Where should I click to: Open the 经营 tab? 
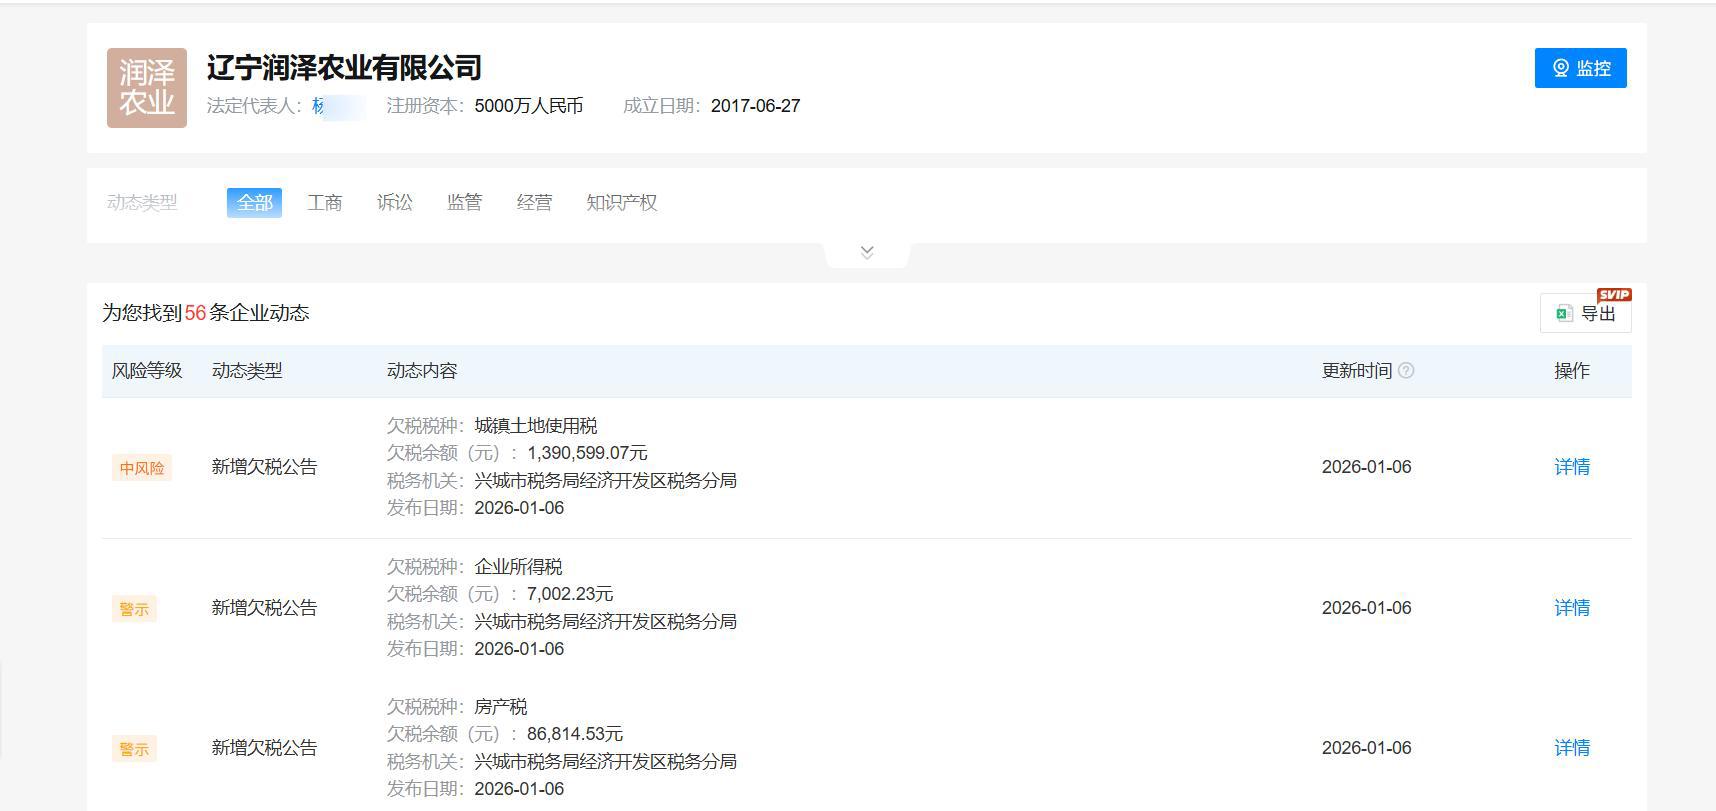534,203
